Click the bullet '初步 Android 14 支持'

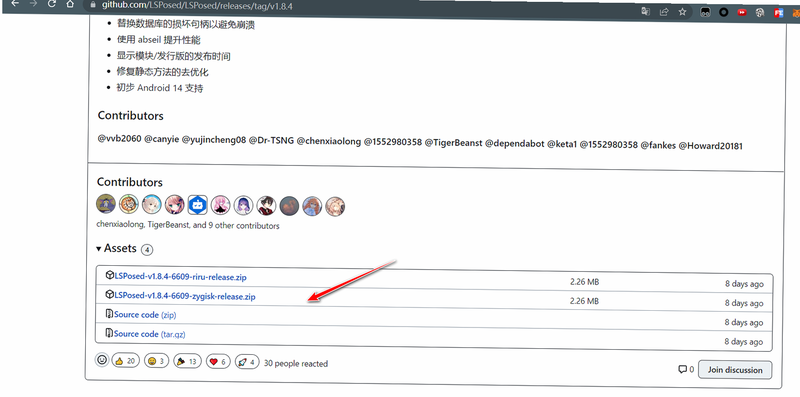point(160,88)
